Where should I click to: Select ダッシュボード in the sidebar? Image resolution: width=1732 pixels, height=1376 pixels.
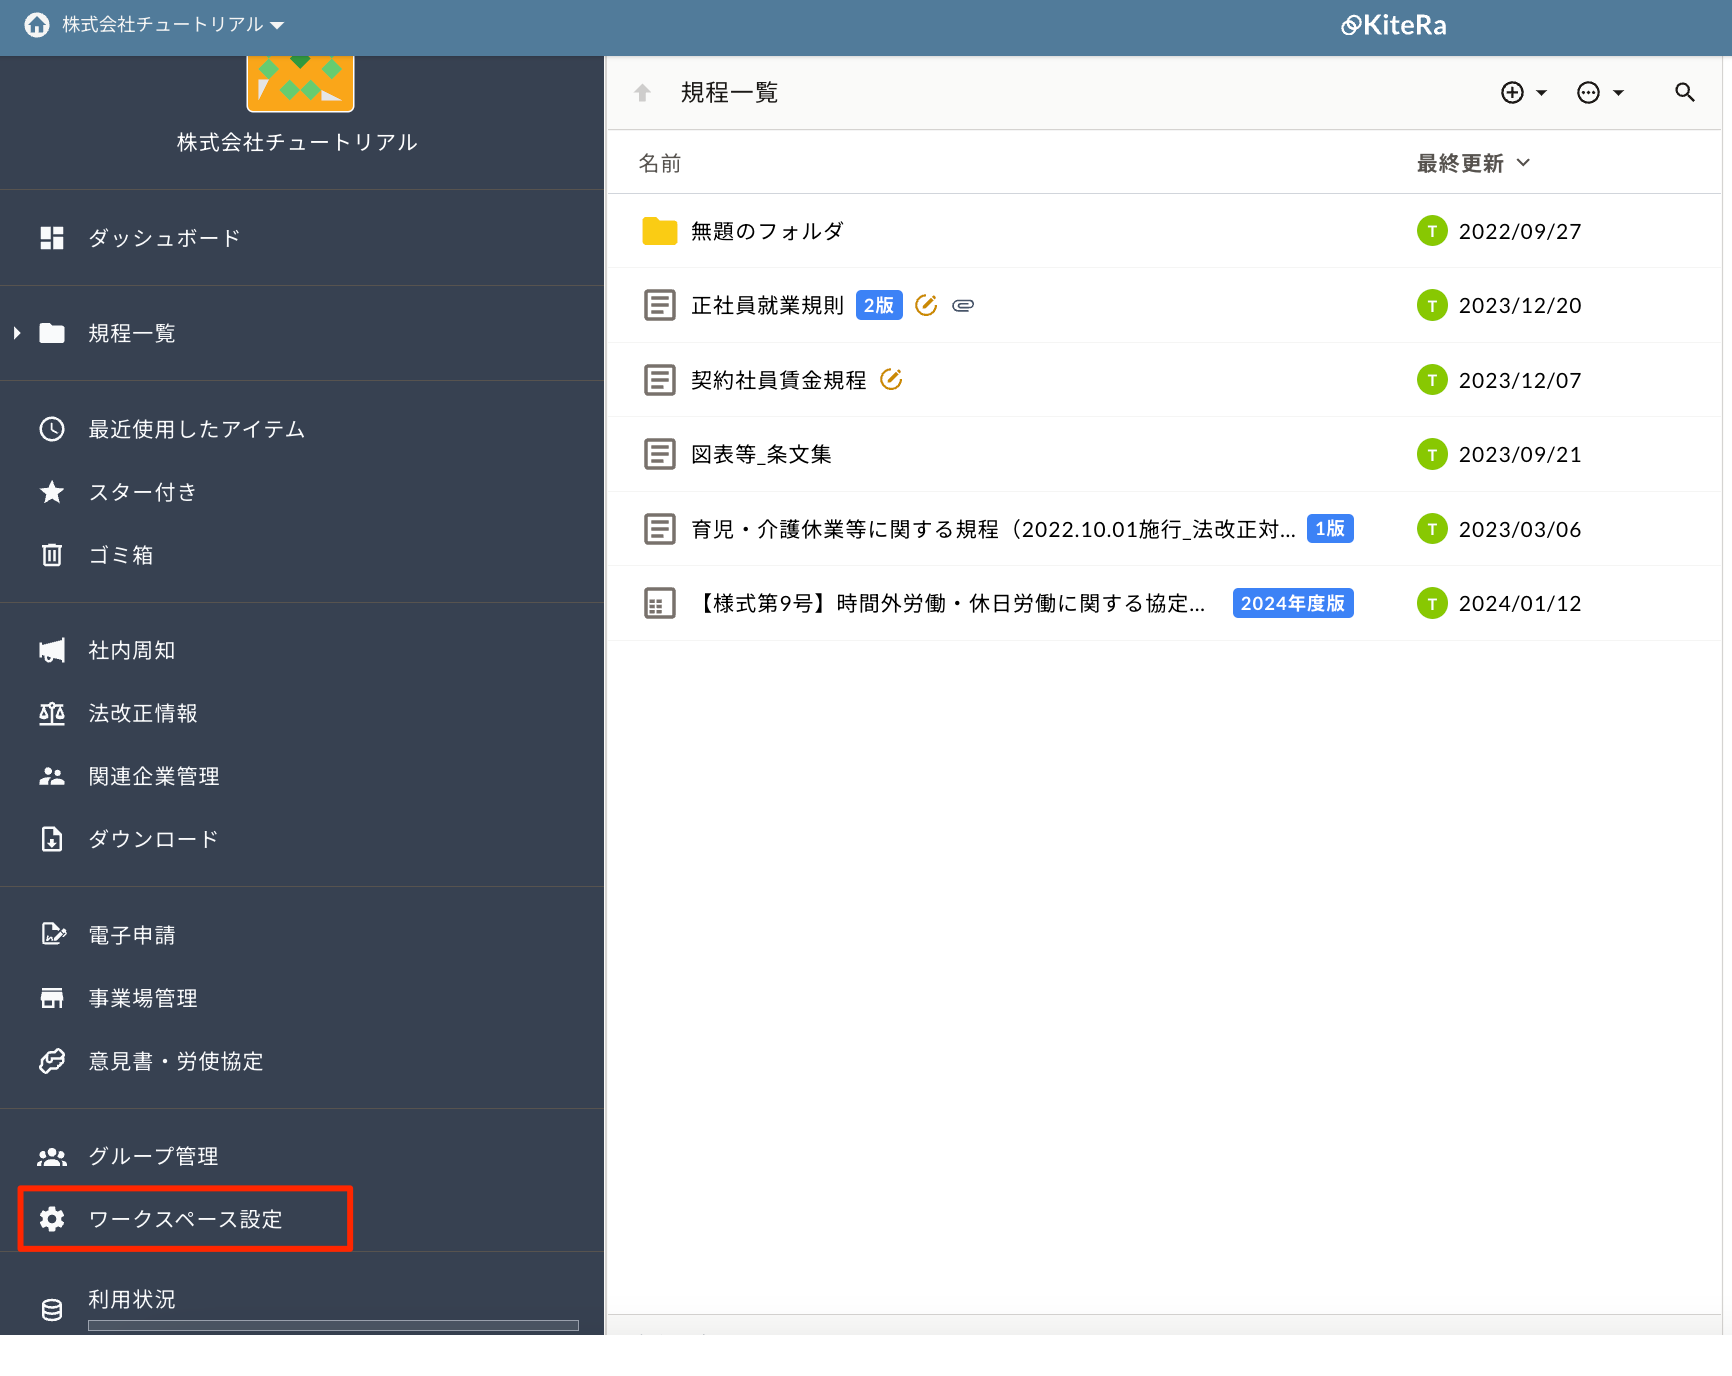click(163, 238)
